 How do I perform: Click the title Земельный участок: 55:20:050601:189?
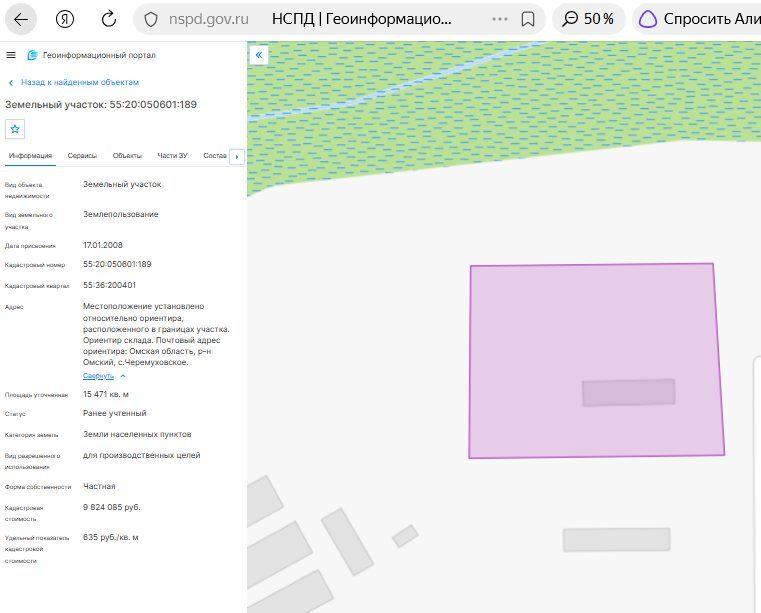point(101,105)
